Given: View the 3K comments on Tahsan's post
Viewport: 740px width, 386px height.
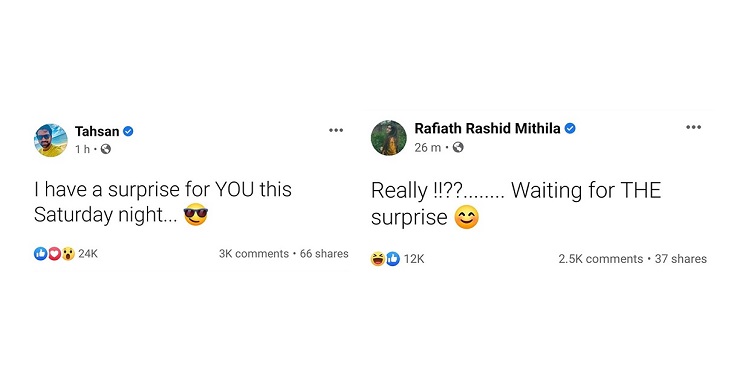Looking at the screenshot, I should click(x=254, y=254).
